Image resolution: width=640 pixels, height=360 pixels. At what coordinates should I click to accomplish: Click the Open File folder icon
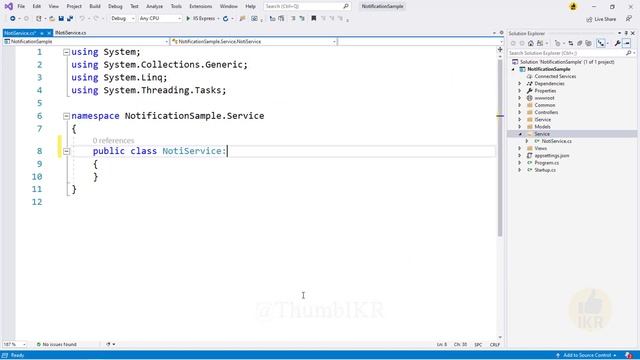pyautogui.click(x=52, y=18)
